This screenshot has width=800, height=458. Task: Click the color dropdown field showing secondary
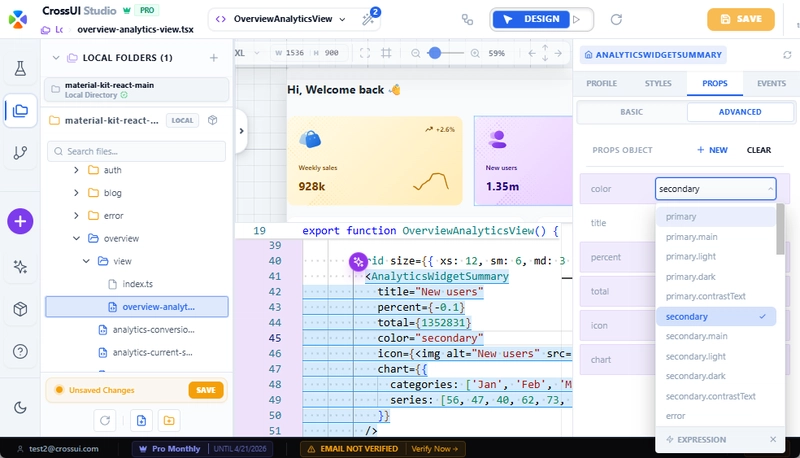715,189
